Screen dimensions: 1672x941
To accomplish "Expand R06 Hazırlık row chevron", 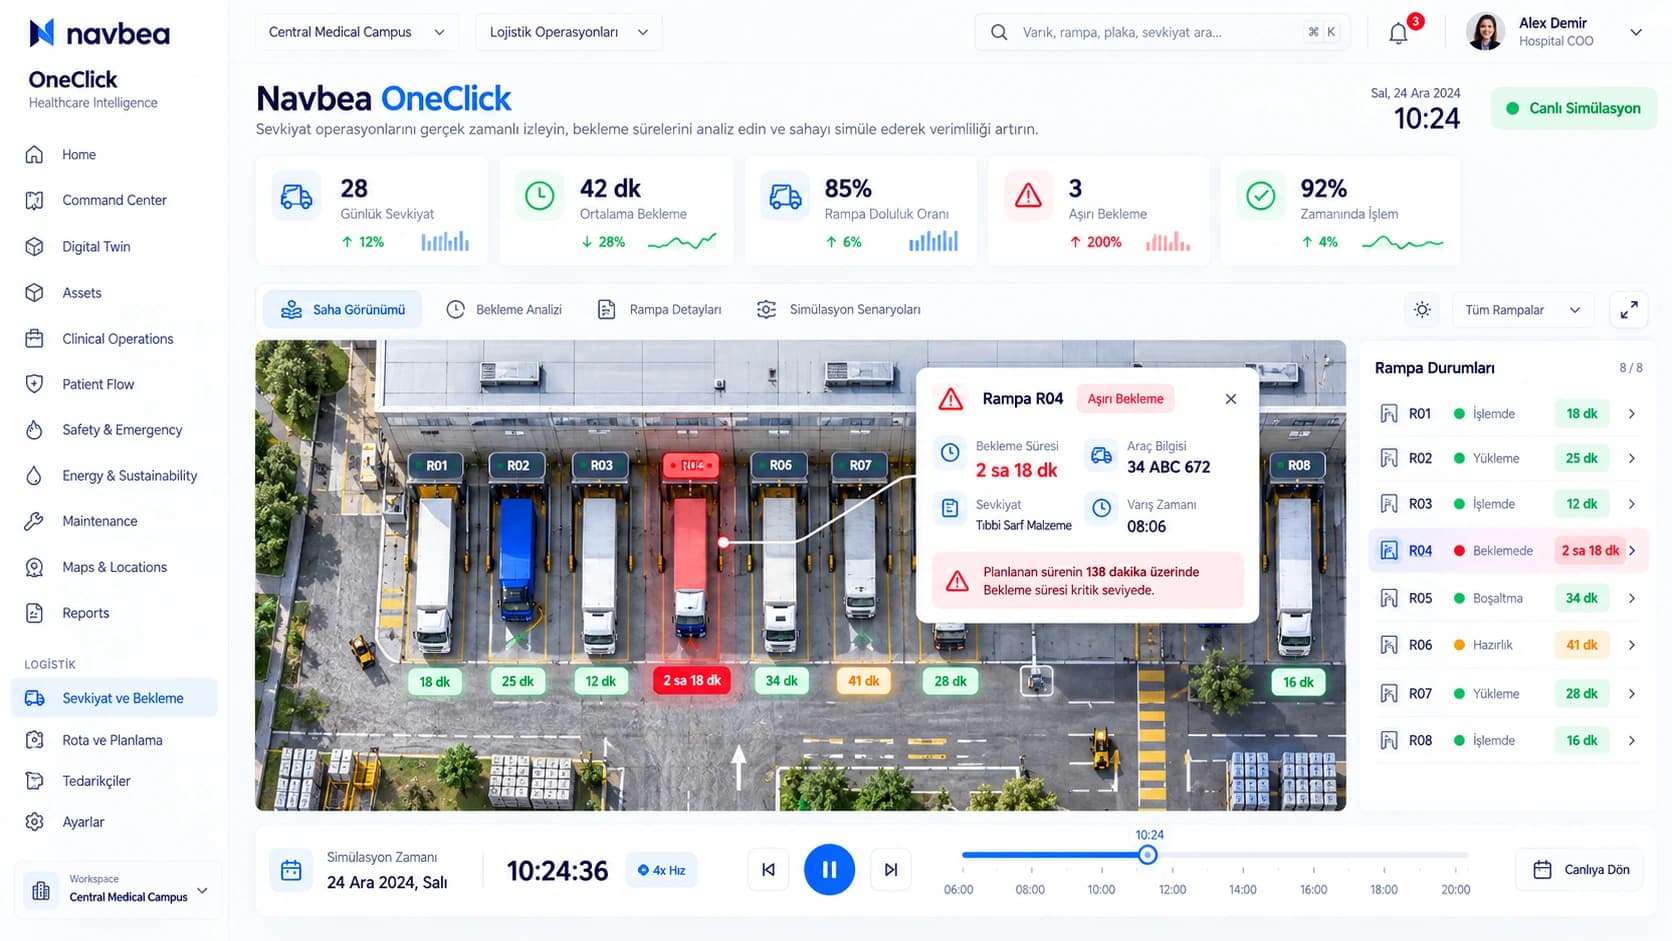I will pos(1632,645).
